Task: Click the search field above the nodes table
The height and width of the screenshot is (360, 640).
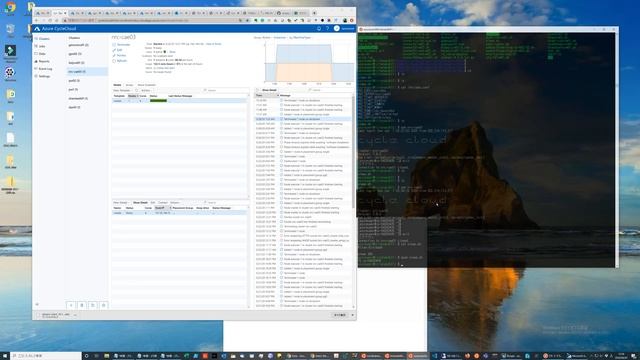Action: [x=226, y=90]
